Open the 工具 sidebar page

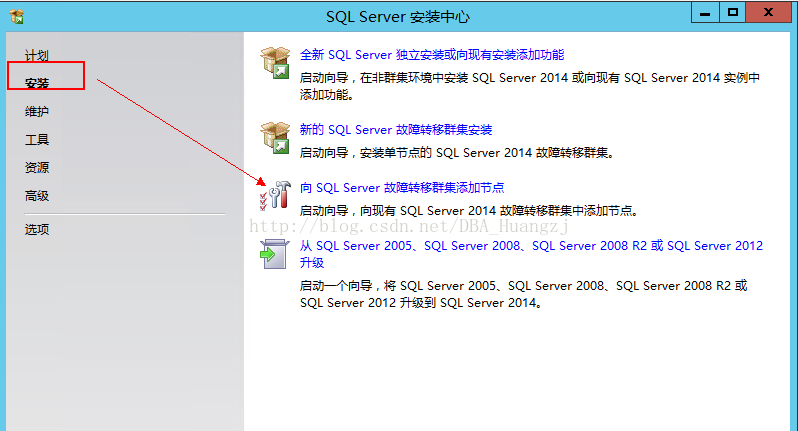pyautogui.click(x=37, y=139)
